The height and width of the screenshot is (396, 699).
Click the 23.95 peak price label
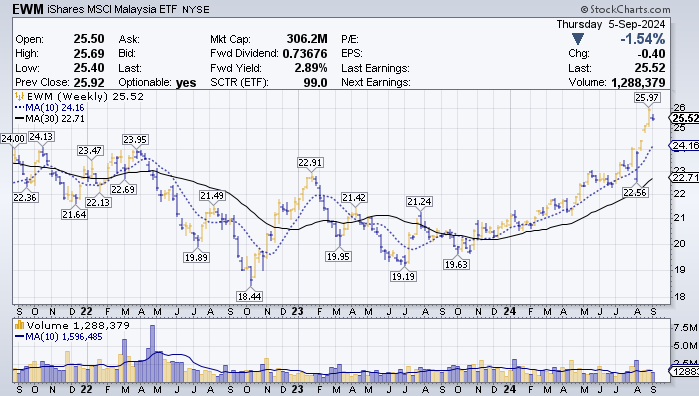click(x=135, y=139)
